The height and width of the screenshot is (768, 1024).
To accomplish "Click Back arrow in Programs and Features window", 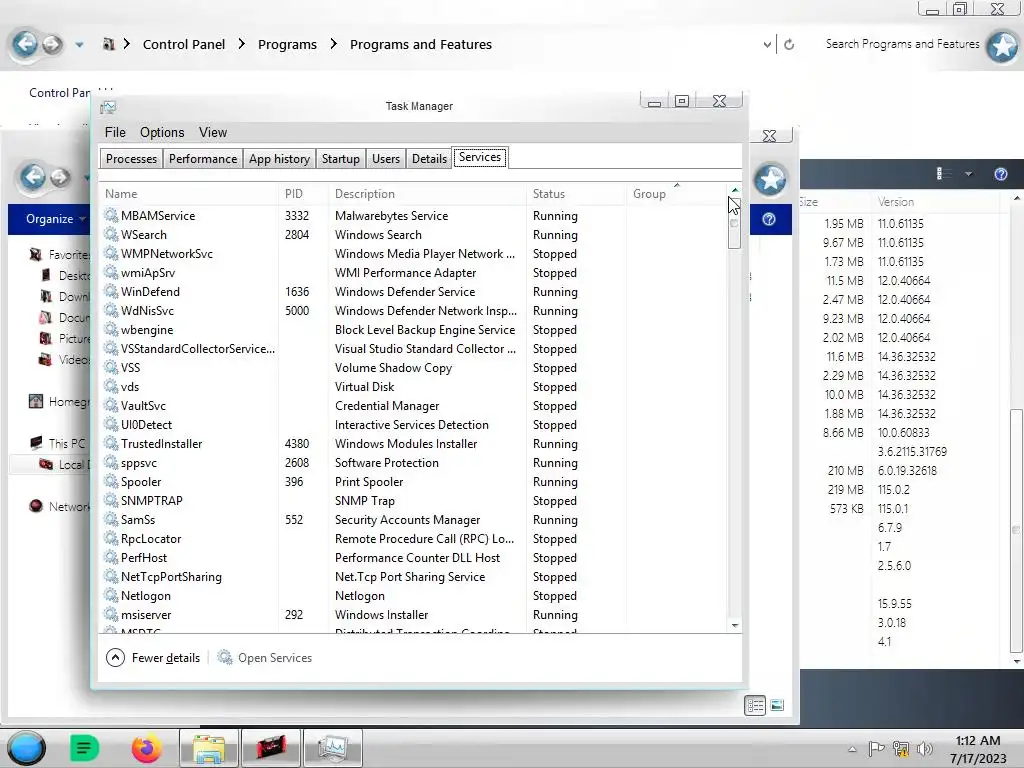I will pos(25,44).
